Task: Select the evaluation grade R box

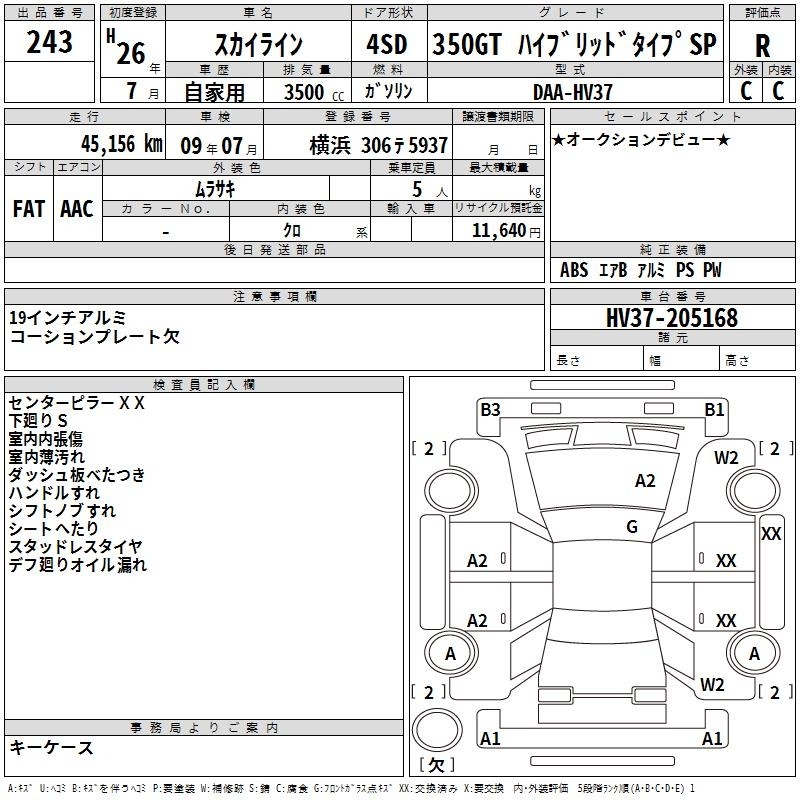Action: click(762, 45)
